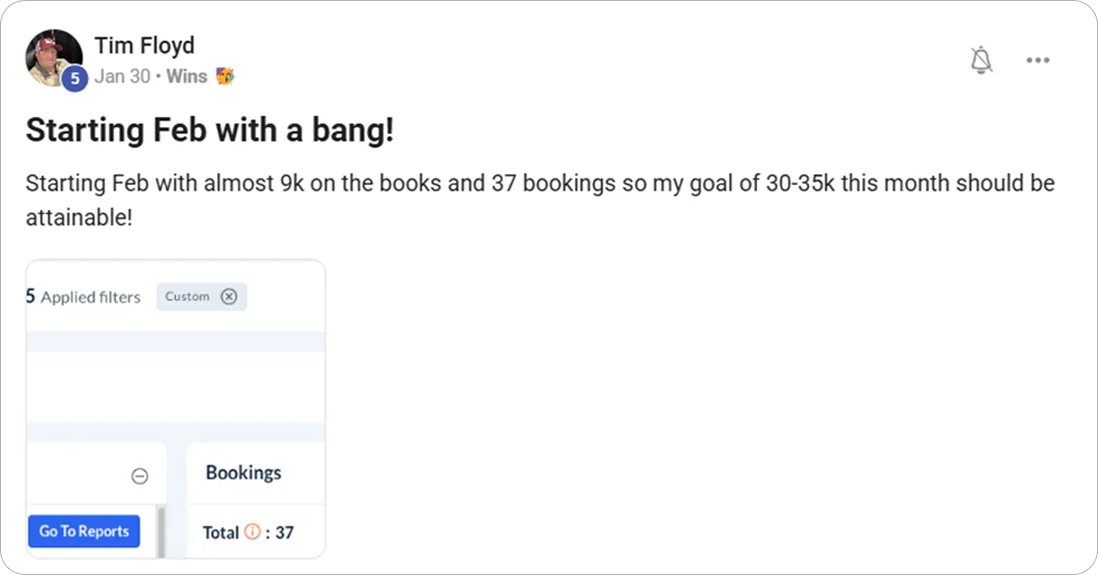Click the Applied filters label
This screenshot has height=575, width=1098.
pyautogui.click(x=90, y=297)
